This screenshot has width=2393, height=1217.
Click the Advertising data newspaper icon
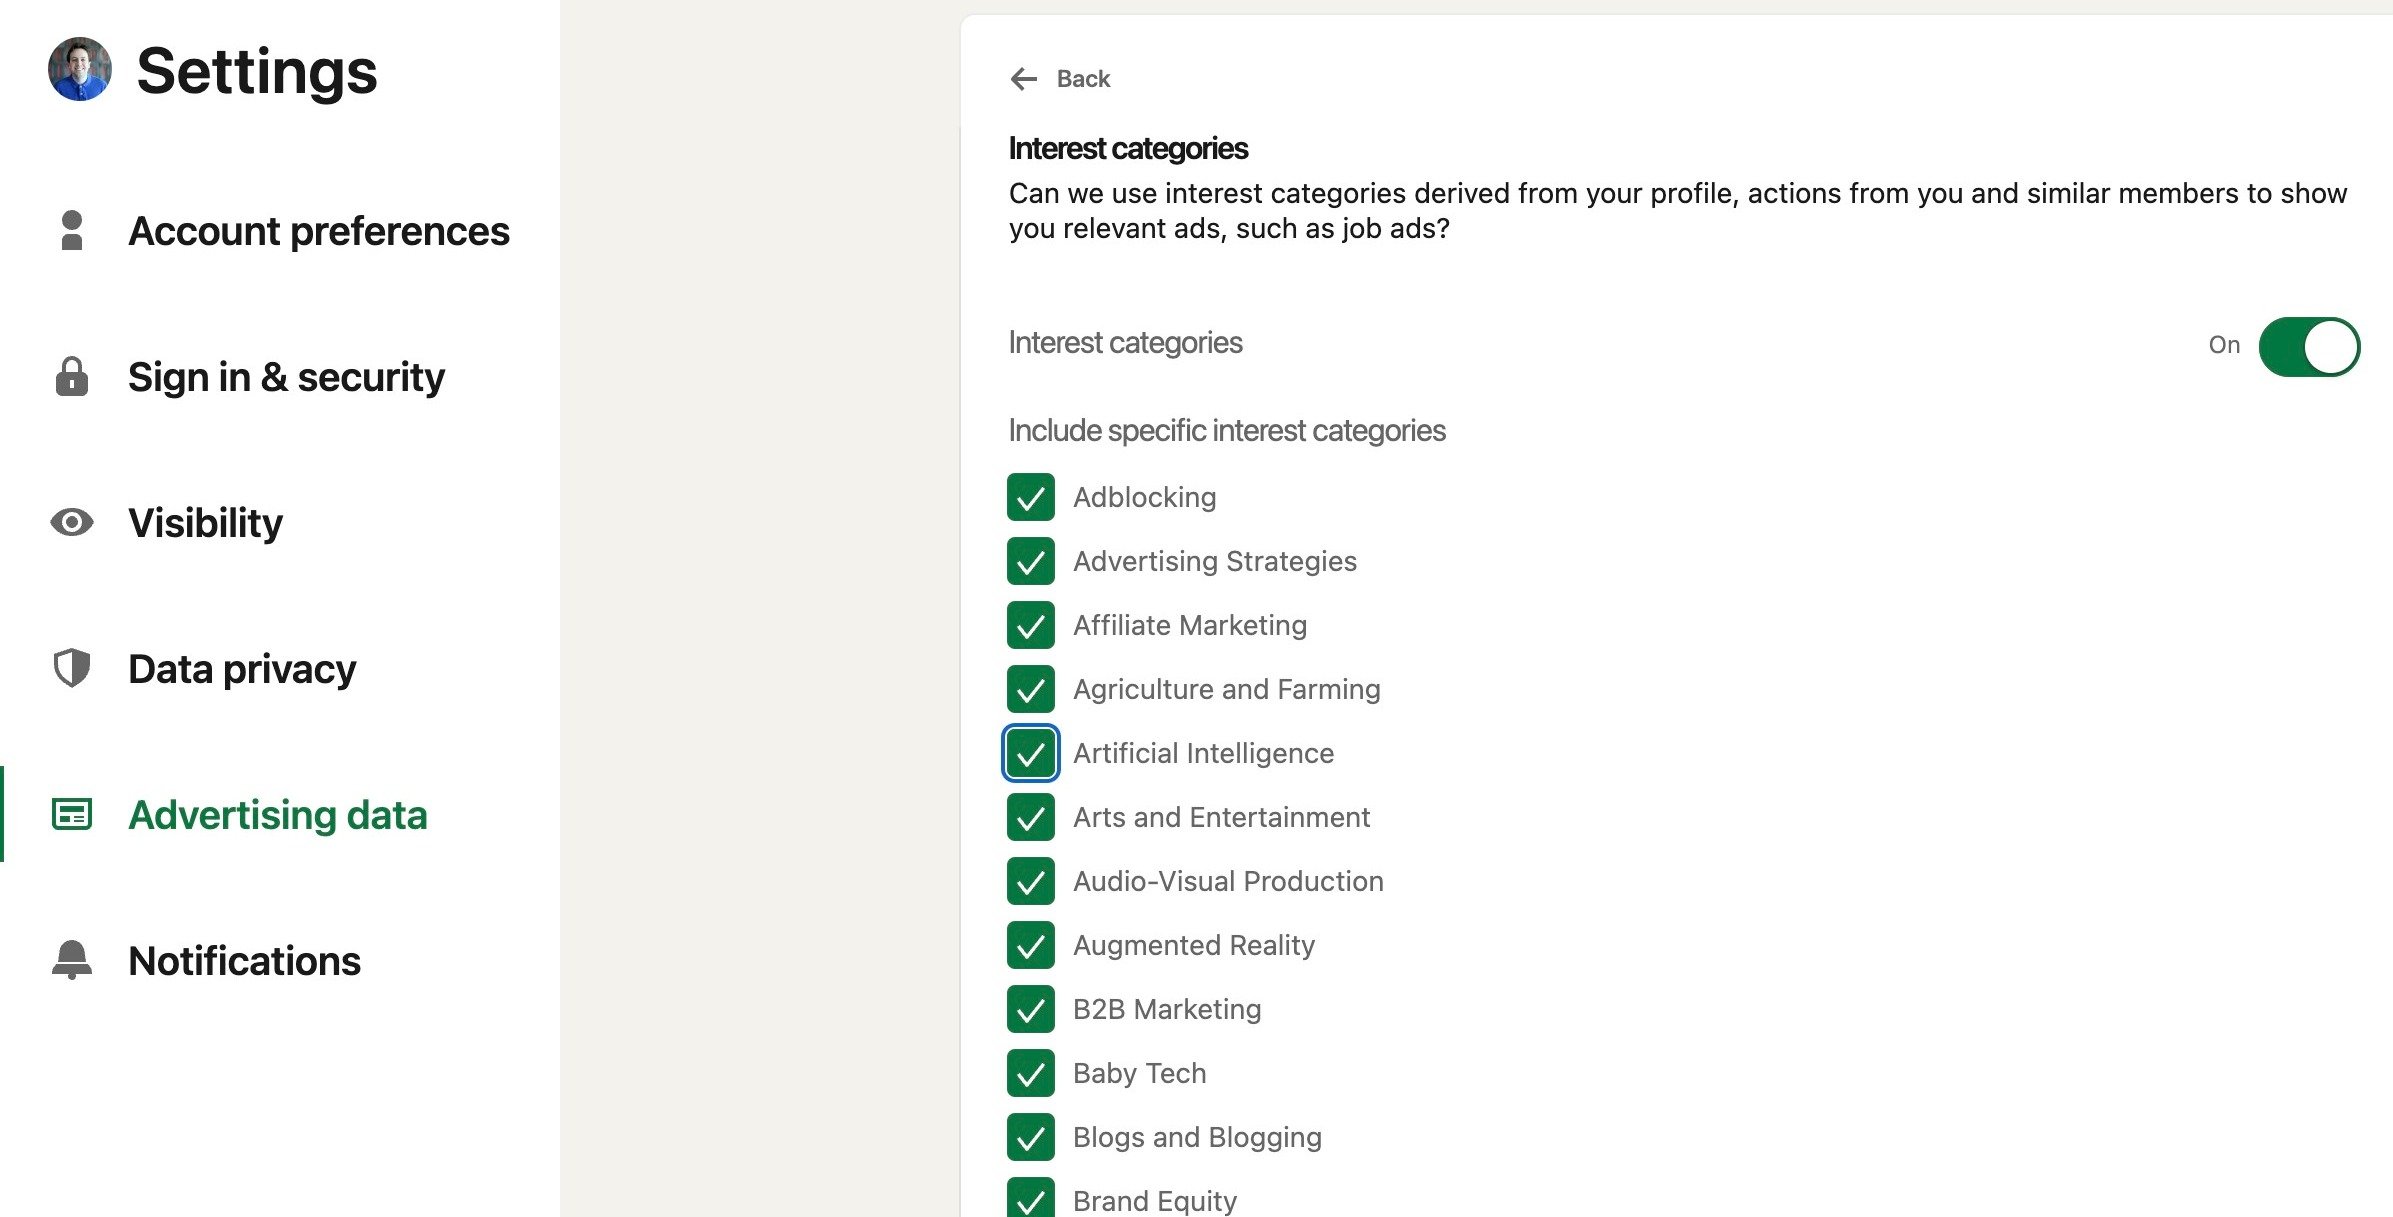72,815
